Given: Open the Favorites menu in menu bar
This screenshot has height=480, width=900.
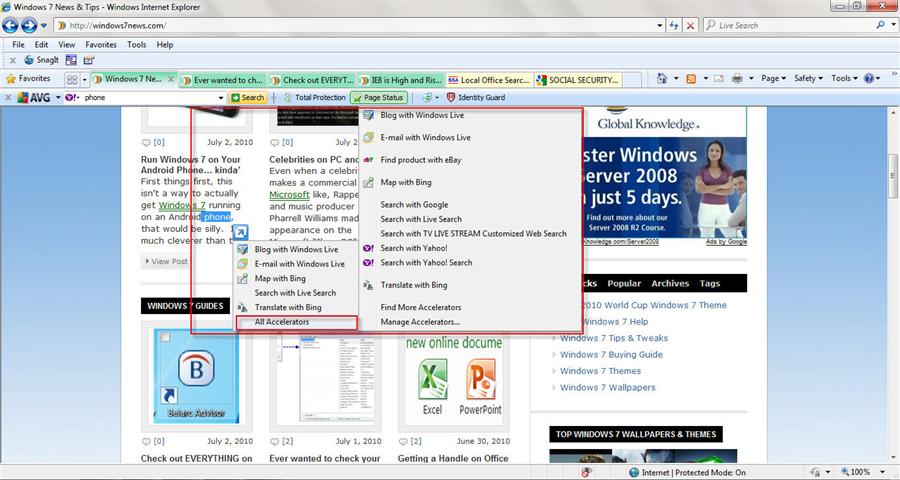Looking at the screenshot, I should pos(101,44).
